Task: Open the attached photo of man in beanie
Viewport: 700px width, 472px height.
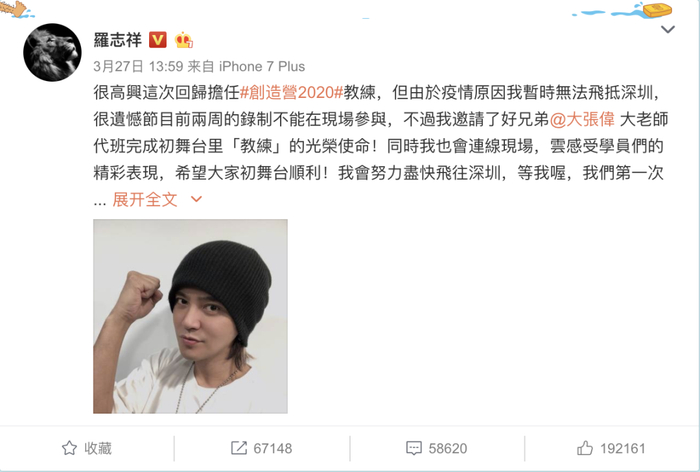Action: pos(190,316)
